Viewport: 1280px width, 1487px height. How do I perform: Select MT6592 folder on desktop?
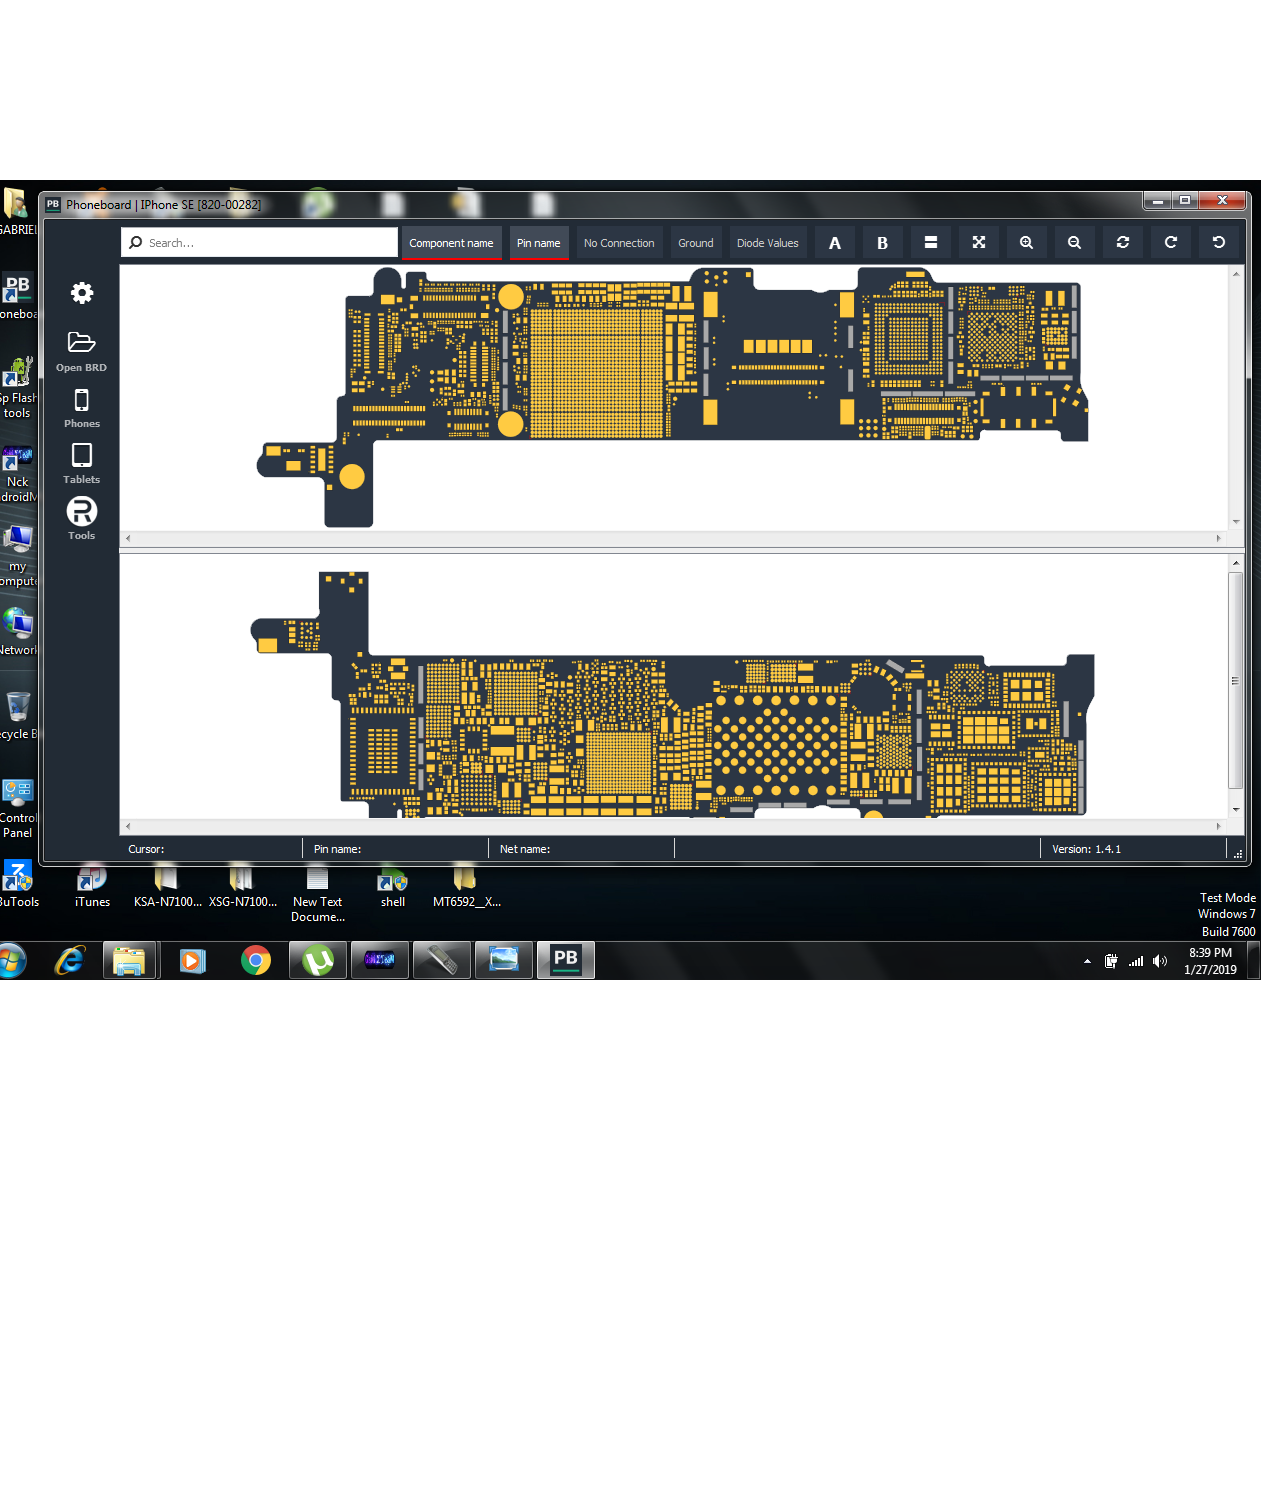pyautogui.click(x=466, y=886)
